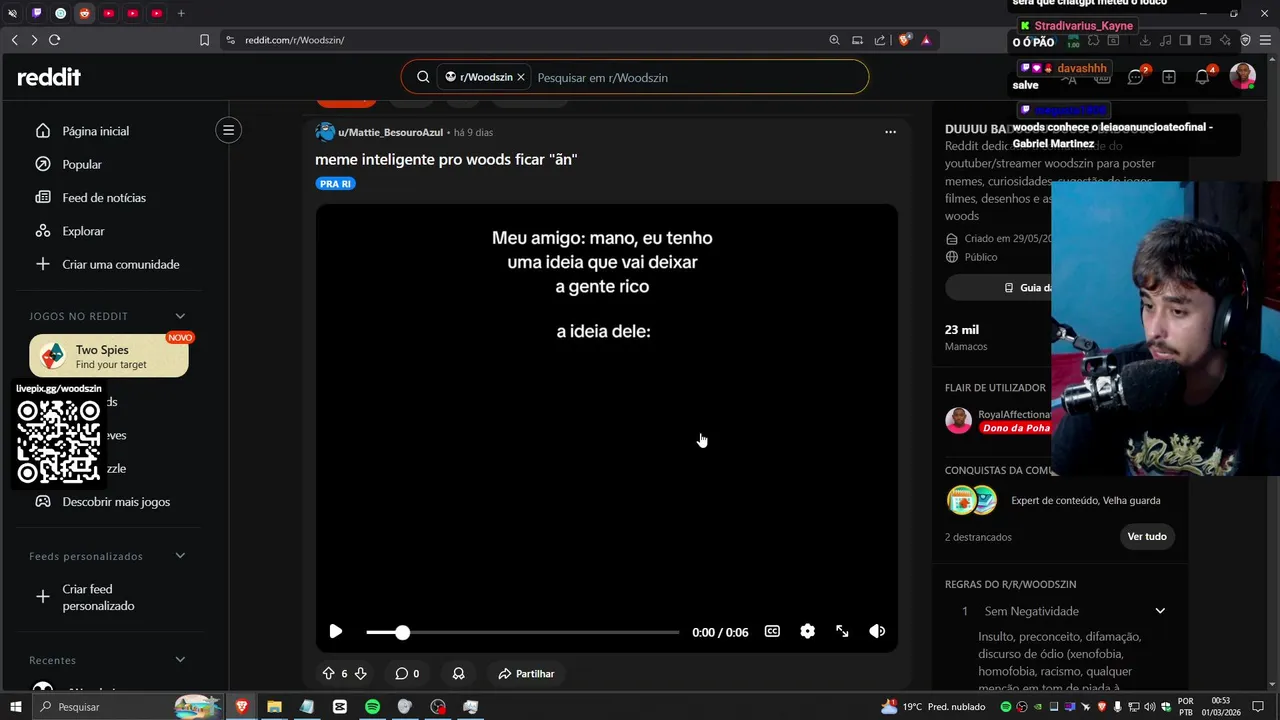Image resolution: width=1280 pixels, height=720 pixels.
Task: Open the video settings gear
Action: [807, 632]
